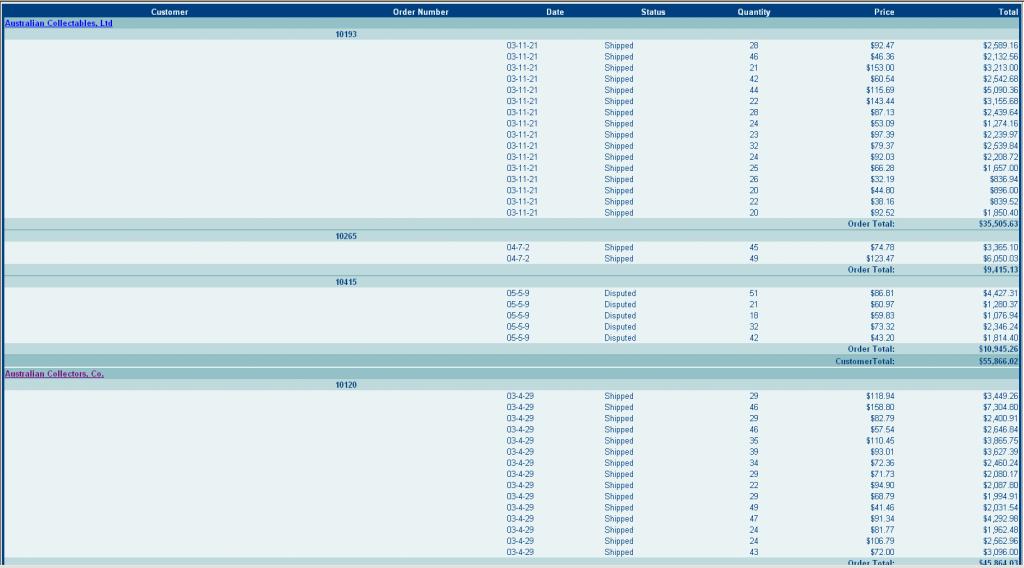Click Disputed status in the $2,346.24 row
This screenshot has width=1024, height=568.
pos(620,326)
